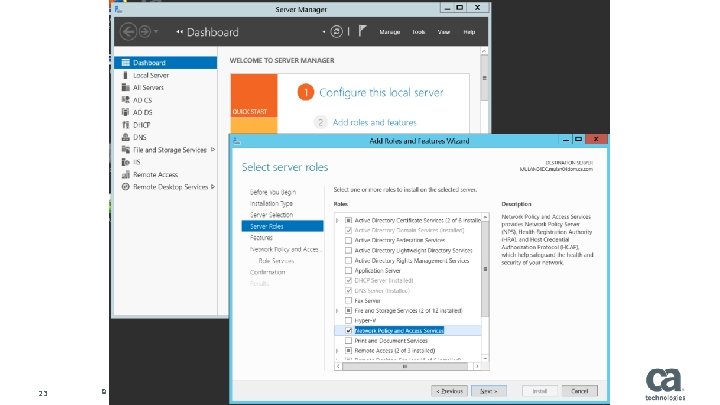This screenshot has height=405, width=720.
Task: Click the Next button
Action: point(489,391)
